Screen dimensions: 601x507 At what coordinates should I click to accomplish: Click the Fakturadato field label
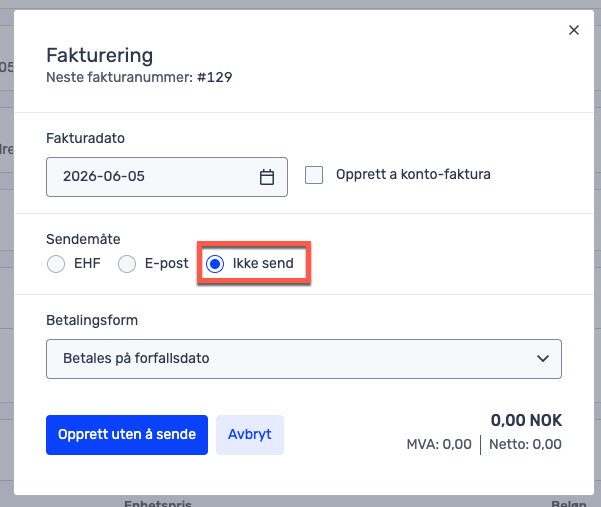pos(85,138)
